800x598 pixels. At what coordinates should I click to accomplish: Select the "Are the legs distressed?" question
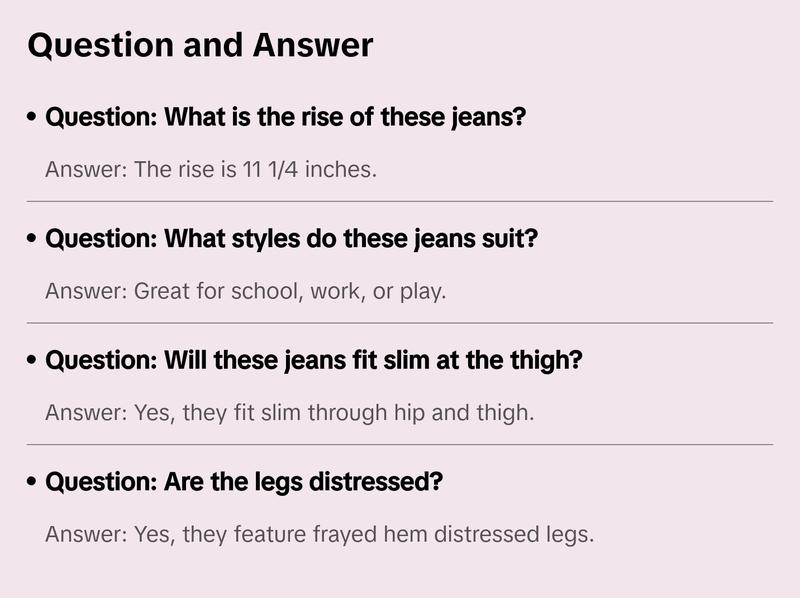(244, 482)
